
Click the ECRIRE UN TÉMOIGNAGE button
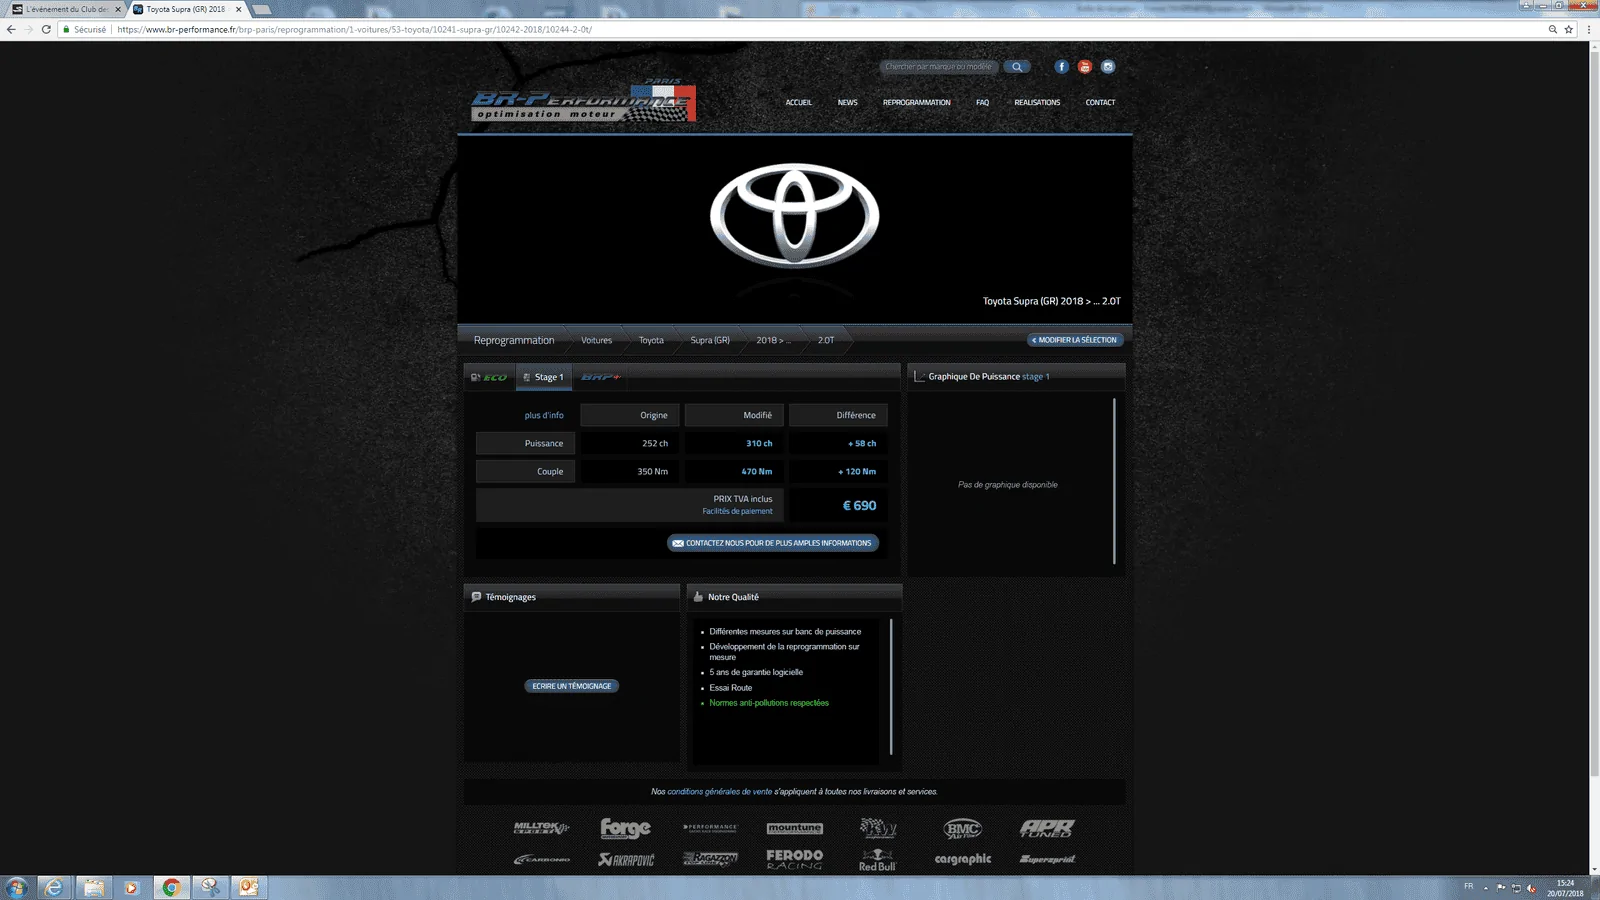[572, 686]
